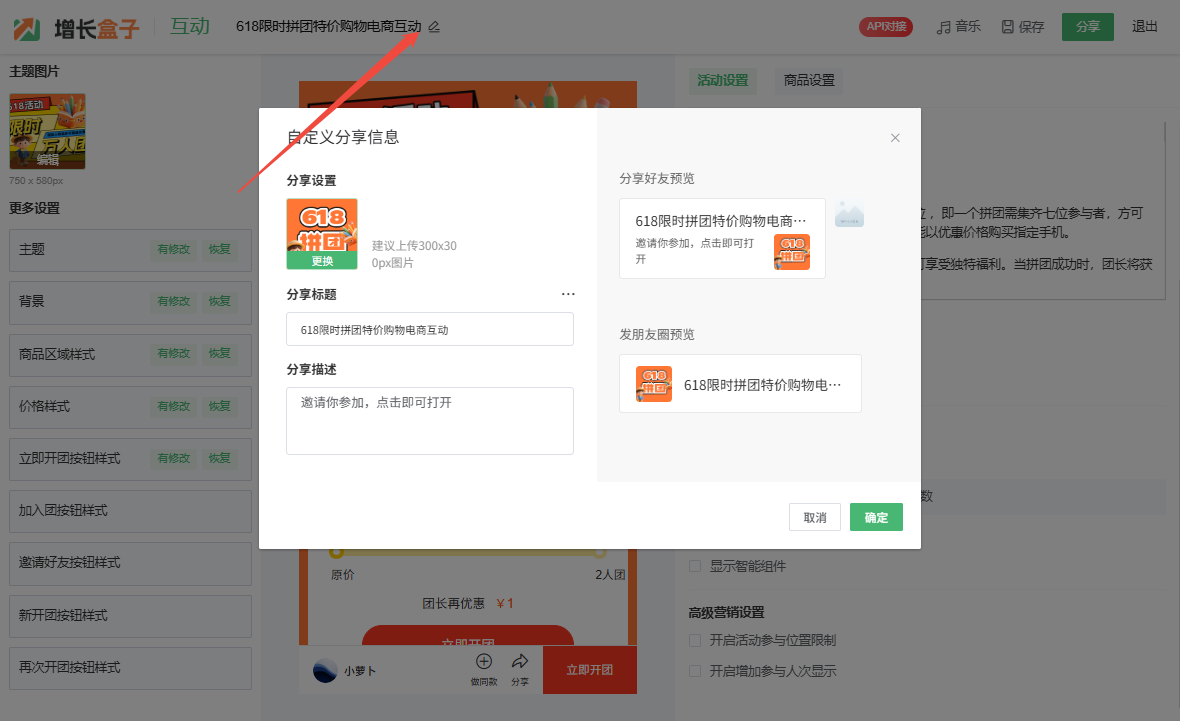This screenshot has width=1180, height=721.
Task: Click the API对接 badge
Action: click(x=885, y=27)
